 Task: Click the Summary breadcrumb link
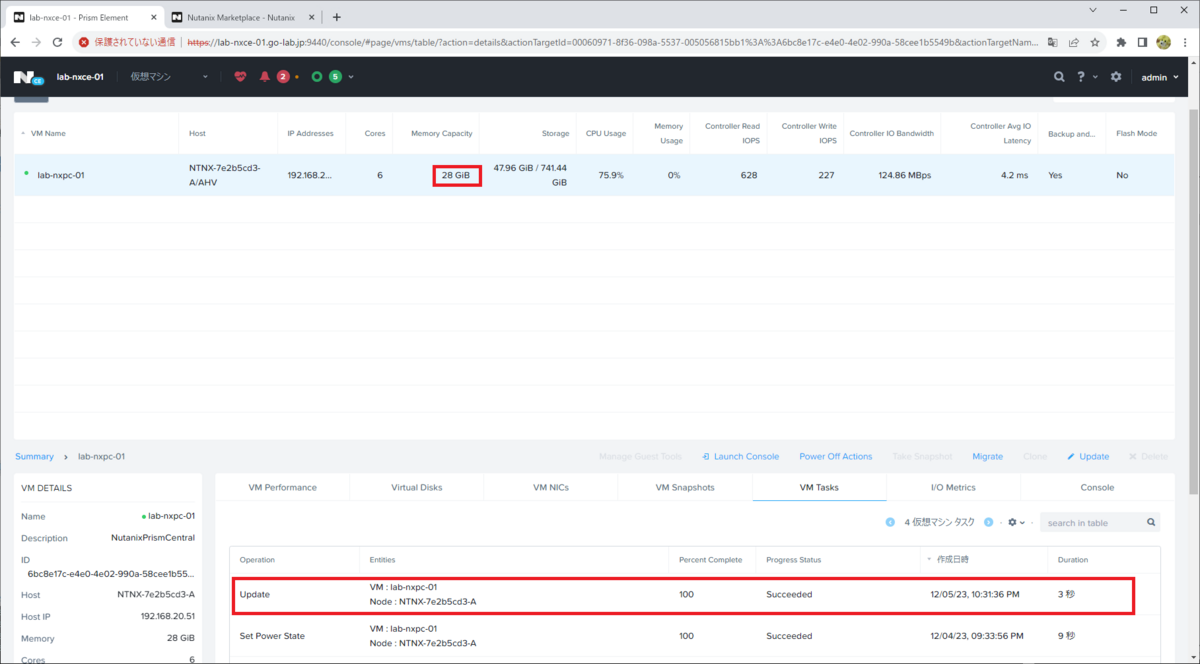34,456
